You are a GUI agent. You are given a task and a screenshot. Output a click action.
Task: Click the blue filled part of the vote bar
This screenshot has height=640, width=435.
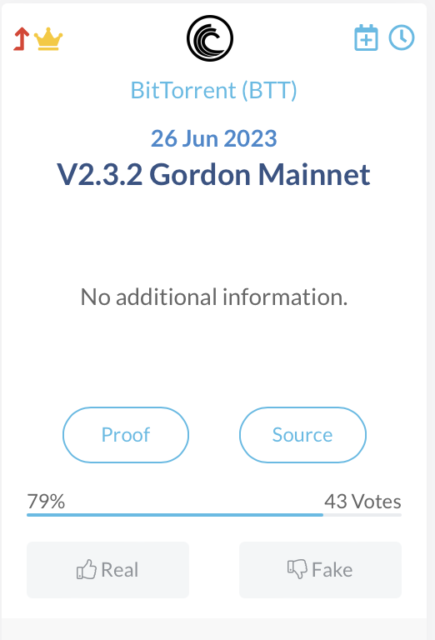175,515
